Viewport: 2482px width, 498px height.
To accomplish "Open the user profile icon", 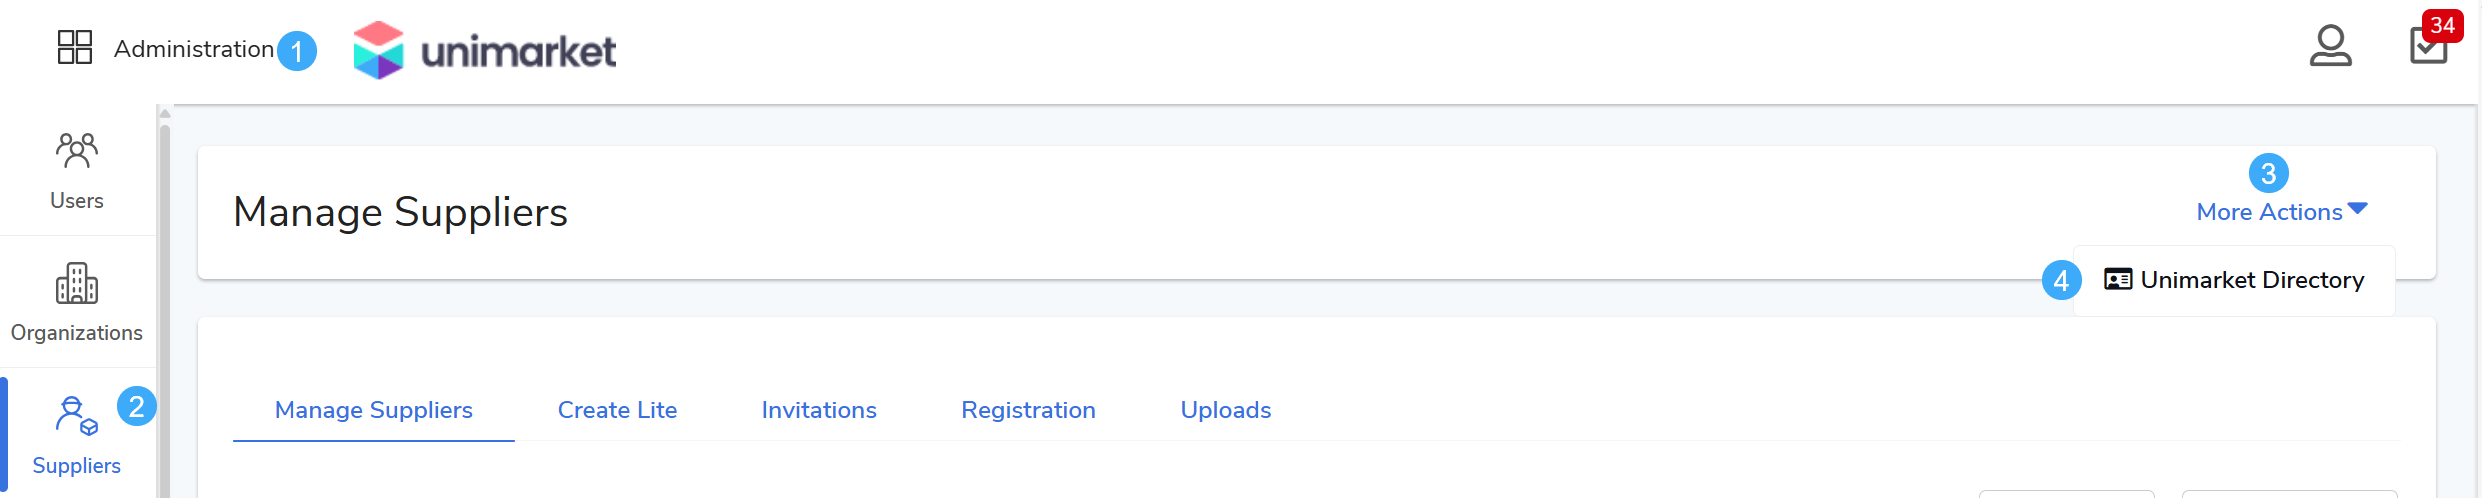I will point(2330,46).
